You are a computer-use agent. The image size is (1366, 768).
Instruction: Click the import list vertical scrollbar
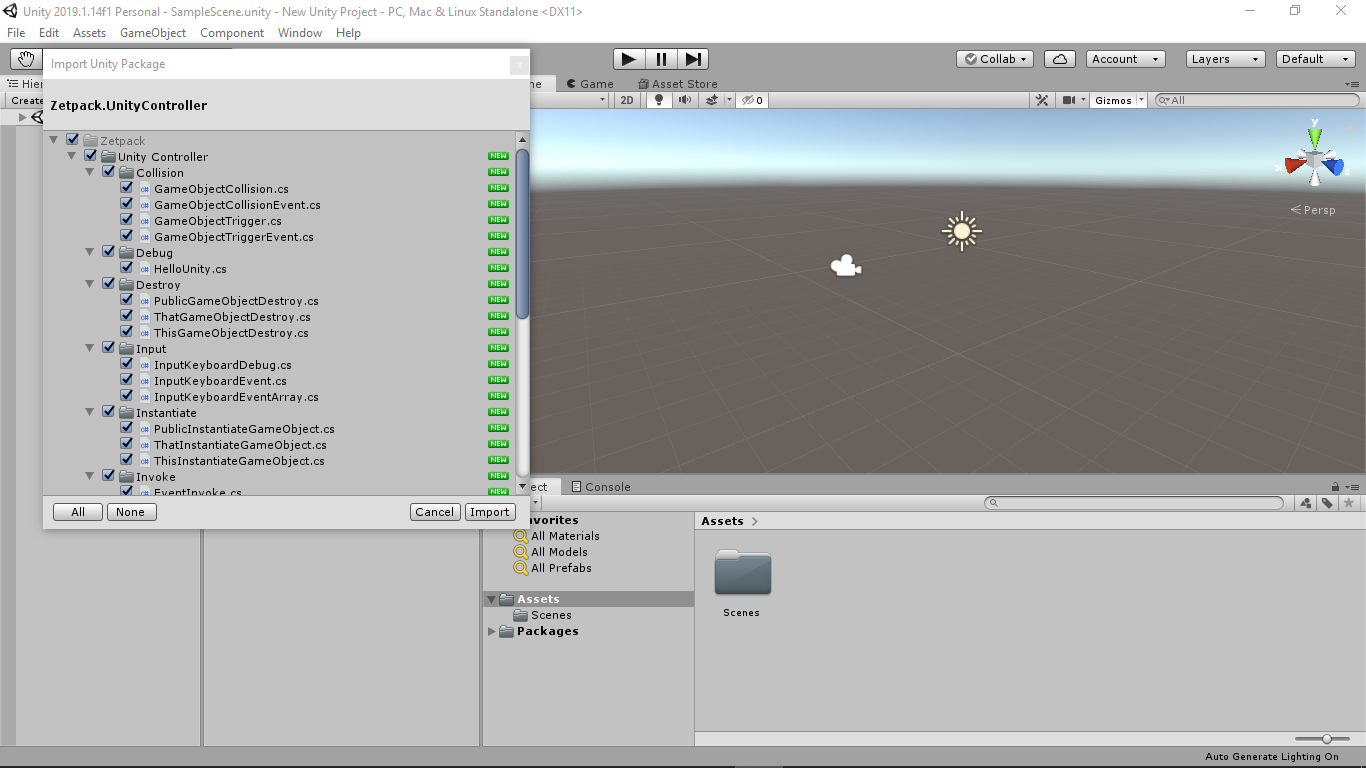pyautogui.click(x=522, y=233)
